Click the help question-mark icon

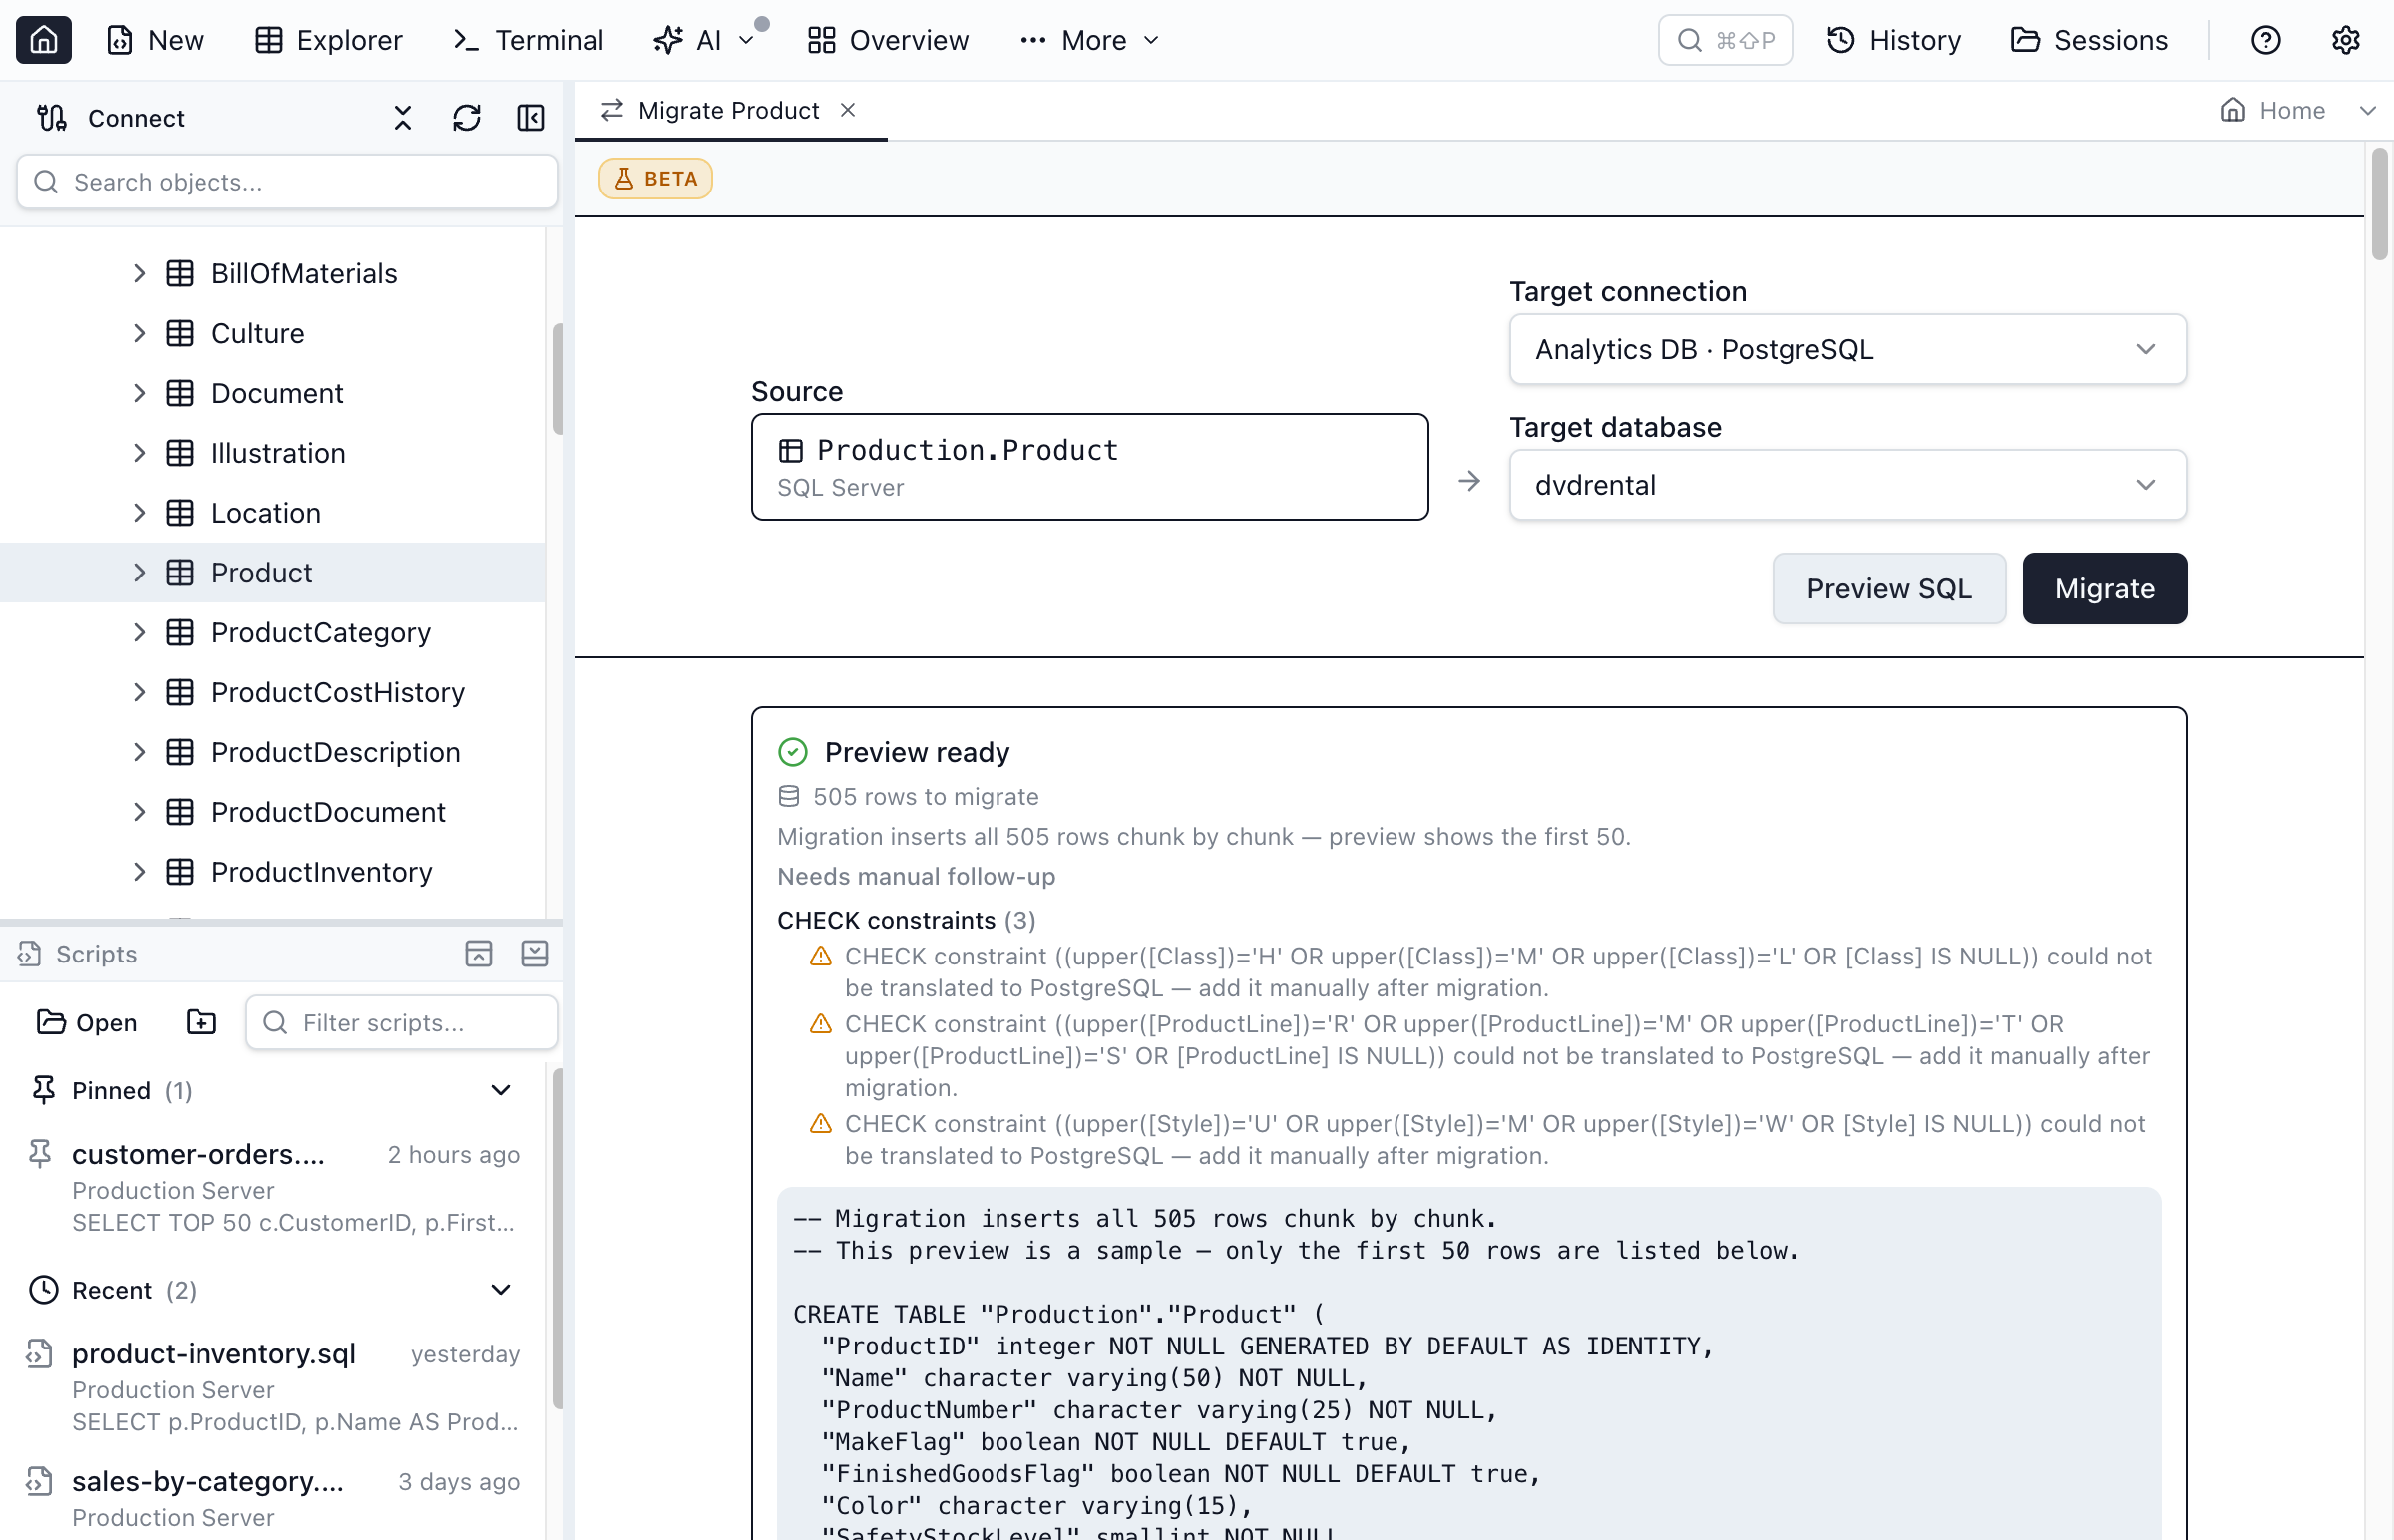[x=2265, y=40]
